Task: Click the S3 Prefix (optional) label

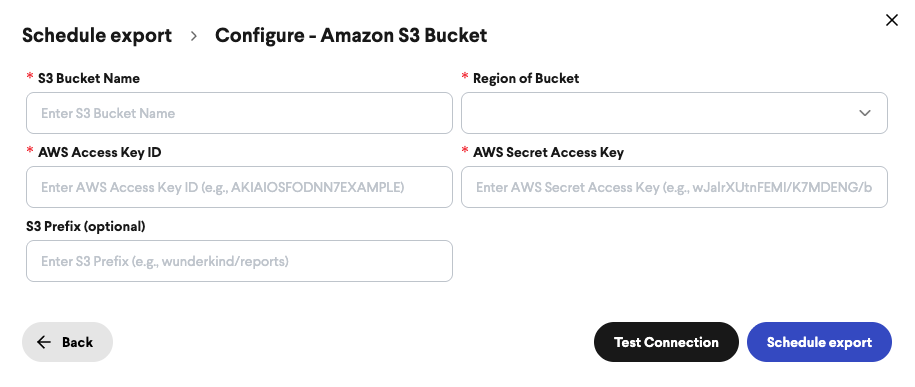Action: (86, 226)
